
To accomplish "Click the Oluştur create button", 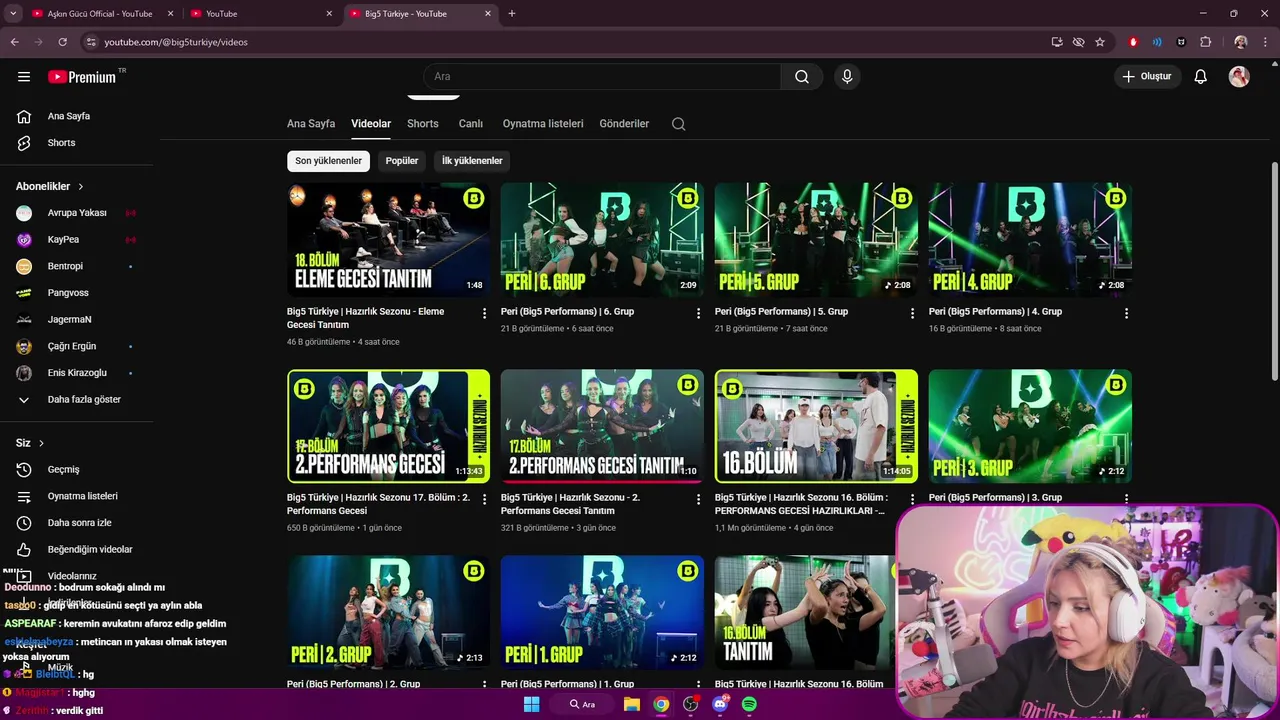I will 1148,77.
